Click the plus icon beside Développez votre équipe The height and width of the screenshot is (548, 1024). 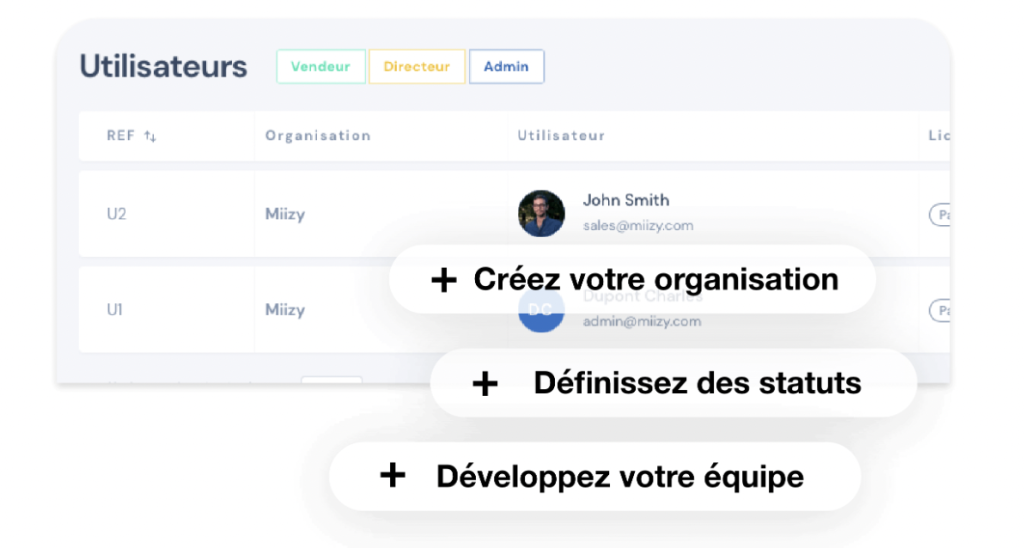click(x=392, y=476)
